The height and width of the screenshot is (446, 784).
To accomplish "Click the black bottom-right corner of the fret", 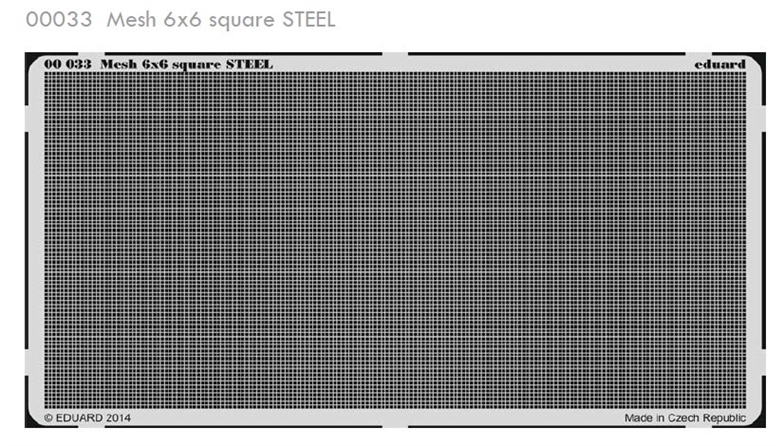I will coord(758,421).
